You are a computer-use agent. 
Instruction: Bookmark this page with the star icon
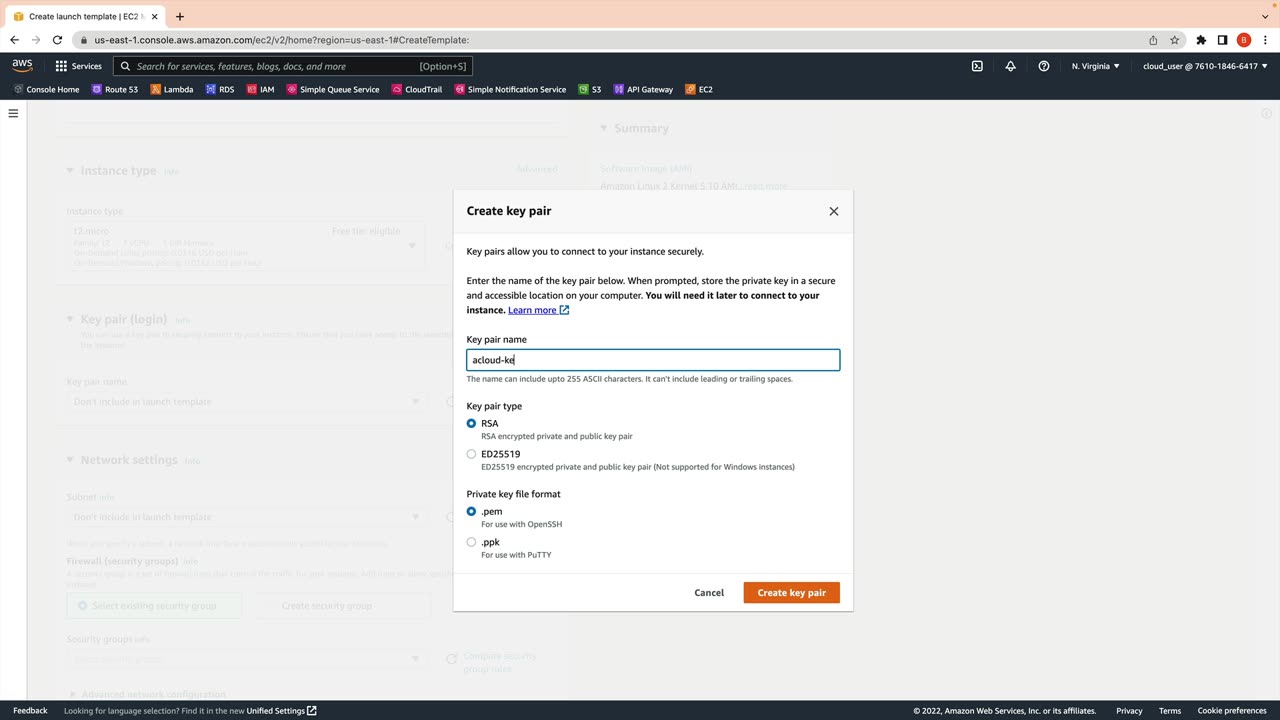pos(1175,40)
